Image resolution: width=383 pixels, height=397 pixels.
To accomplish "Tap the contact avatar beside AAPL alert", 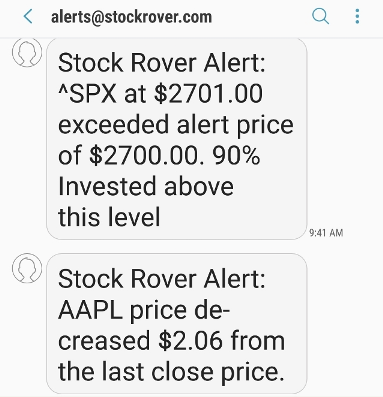I will (x=27, y=268).
